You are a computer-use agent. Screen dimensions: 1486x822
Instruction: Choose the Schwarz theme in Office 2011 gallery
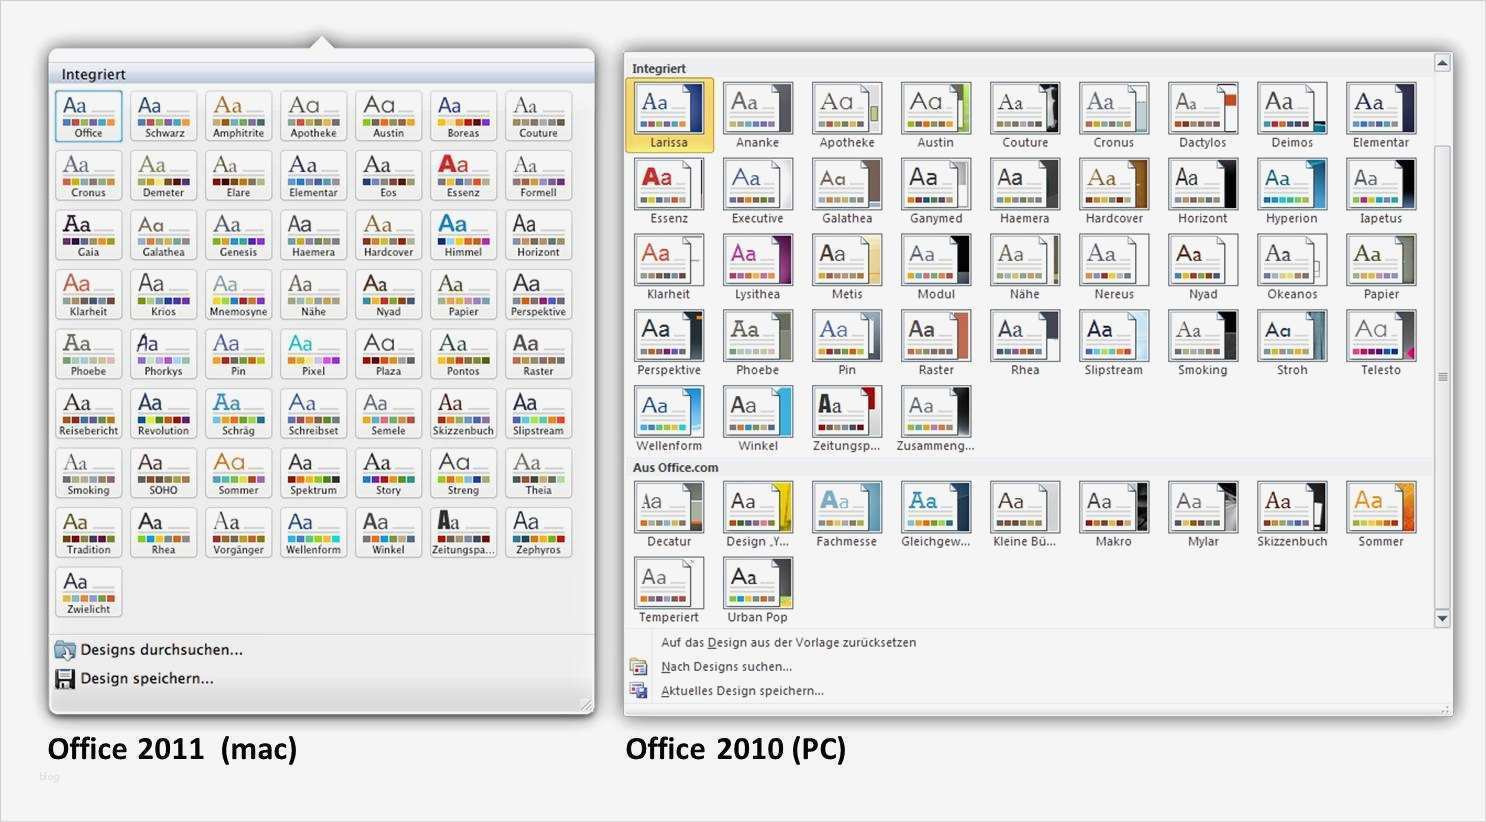164,116
